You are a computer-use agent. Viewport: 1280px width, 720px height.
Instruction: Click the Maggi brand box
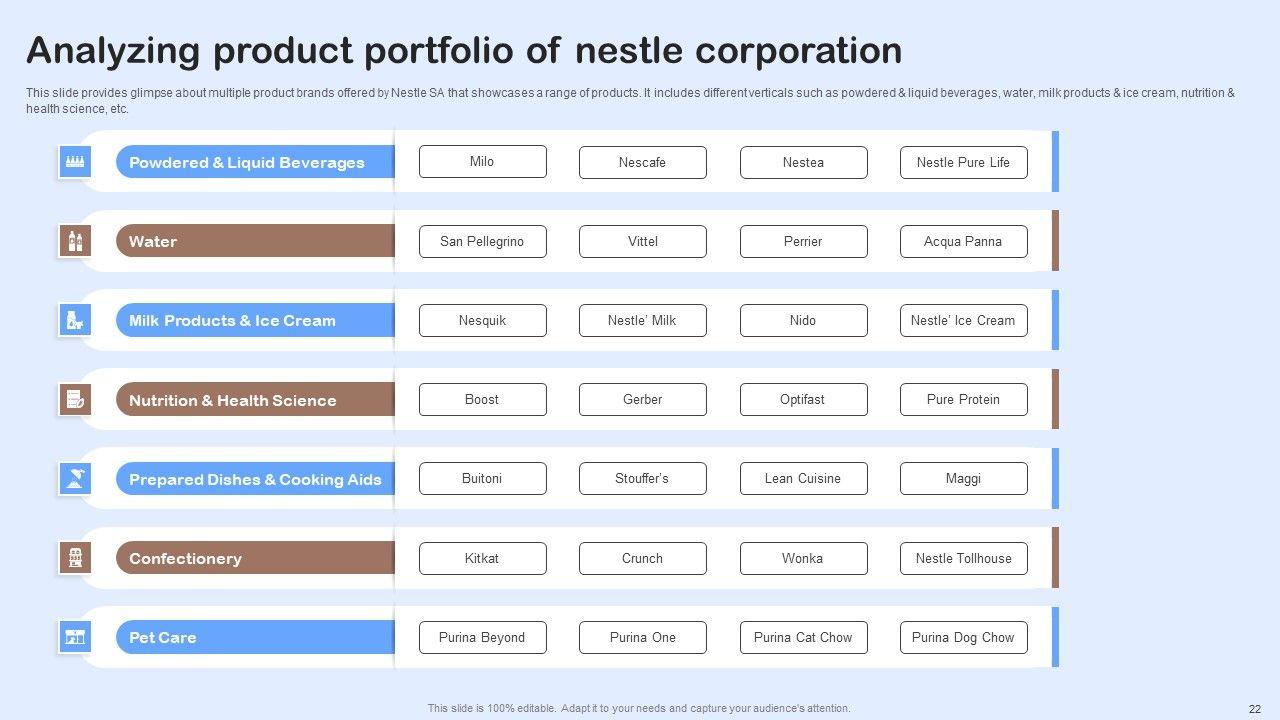point(963,478)
